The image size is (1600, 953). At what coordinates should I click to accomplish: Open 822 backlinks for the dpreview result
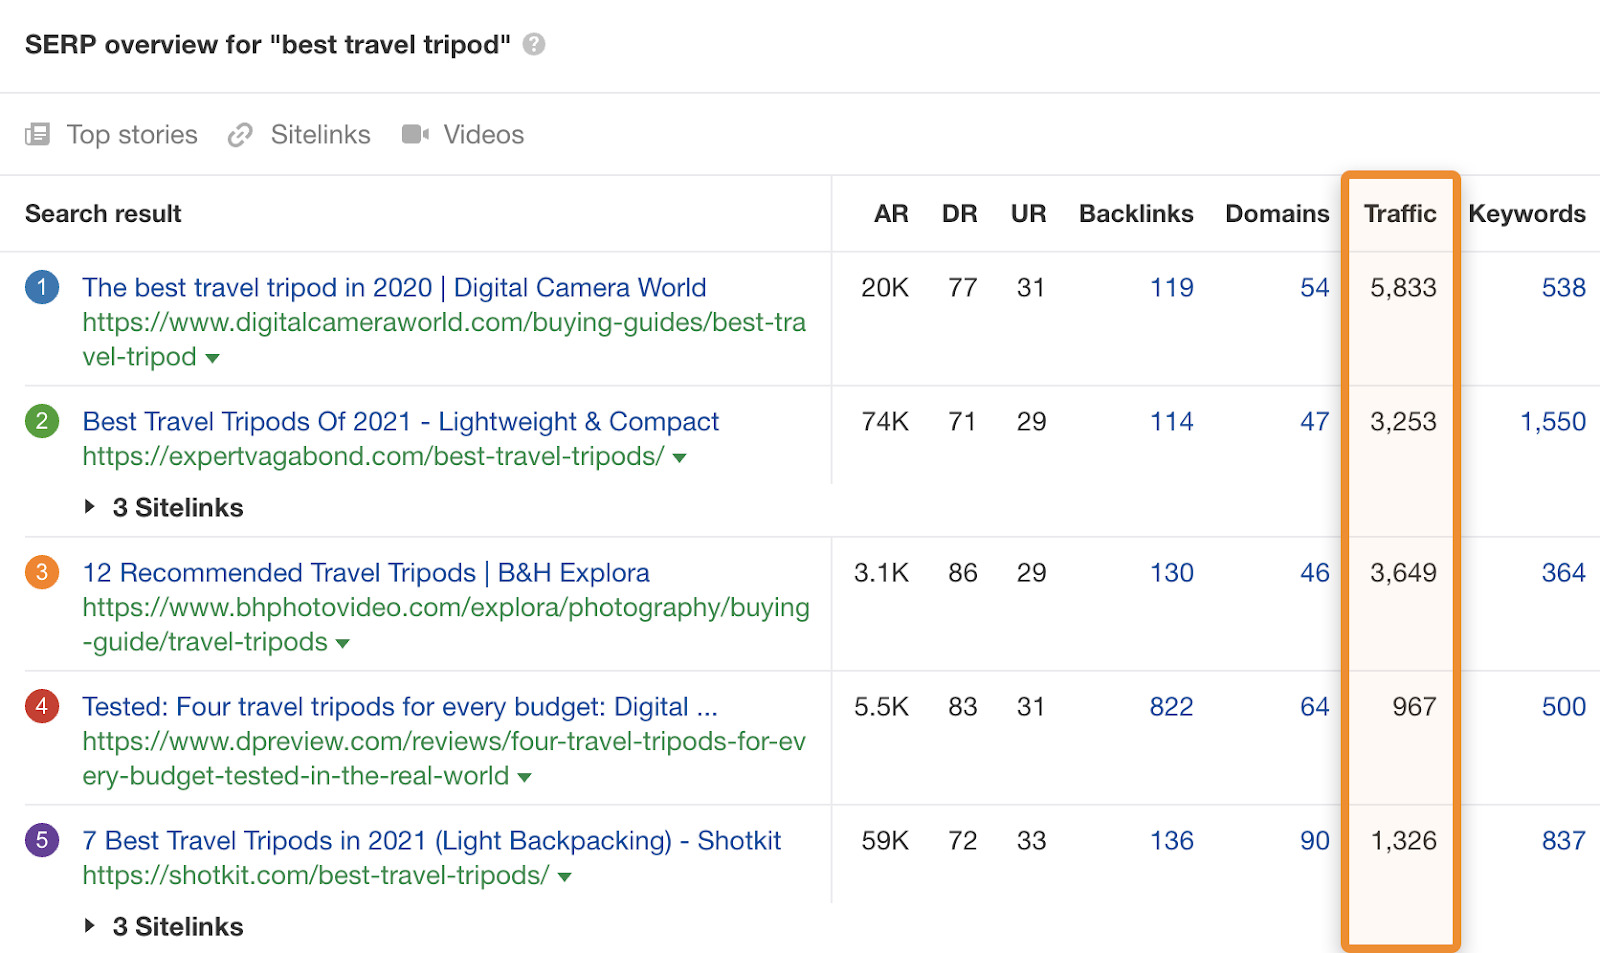(x=1171, y=707)
